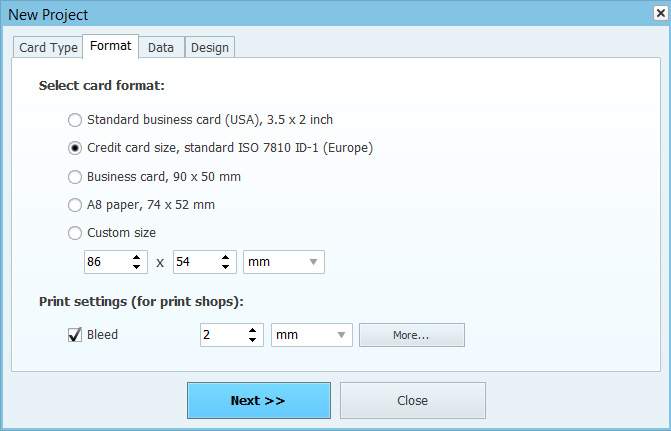Click the More... print settings button
The width and height of the screenshot is (671, 431).
pyautogui.click(x=412, y=335)
